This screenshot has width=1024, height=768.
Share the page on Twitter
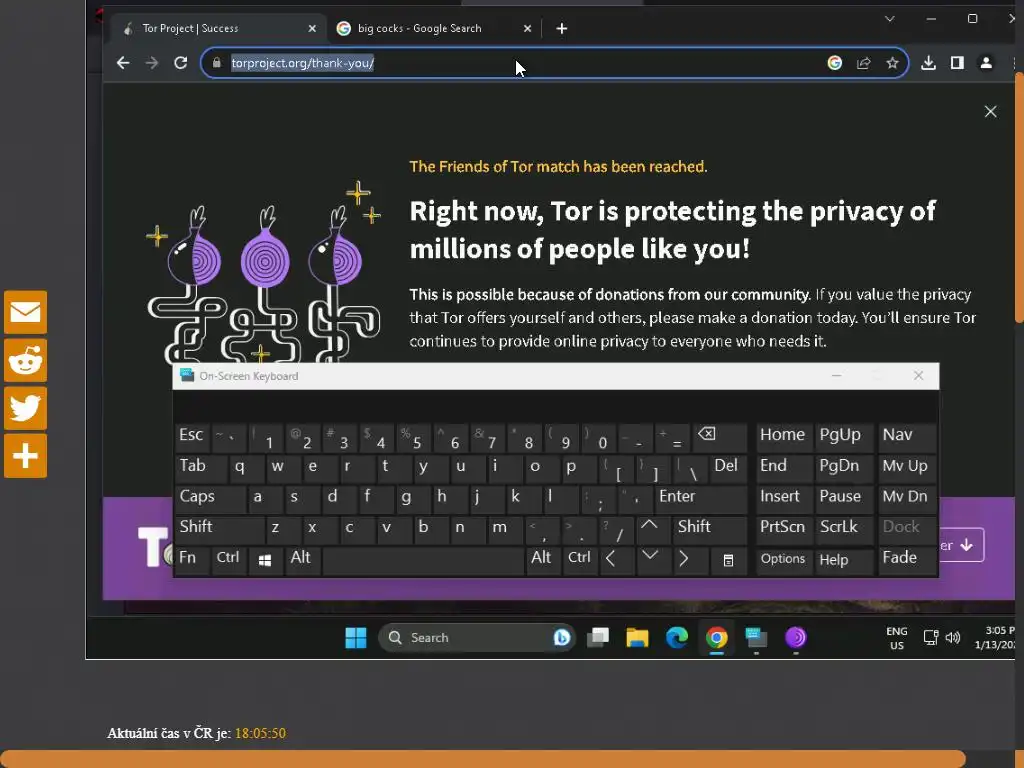point(25,408)
